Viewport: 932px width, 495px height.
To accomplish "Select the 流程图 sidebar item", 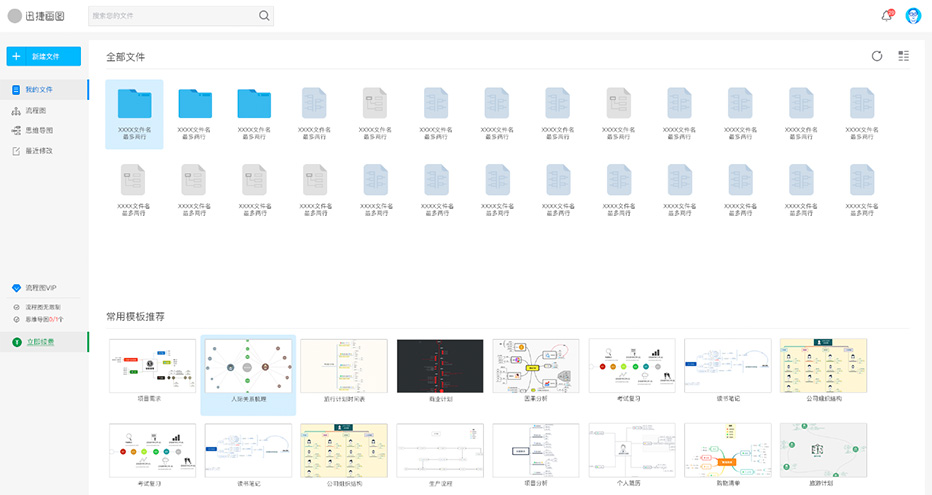I will click(36, 110).
